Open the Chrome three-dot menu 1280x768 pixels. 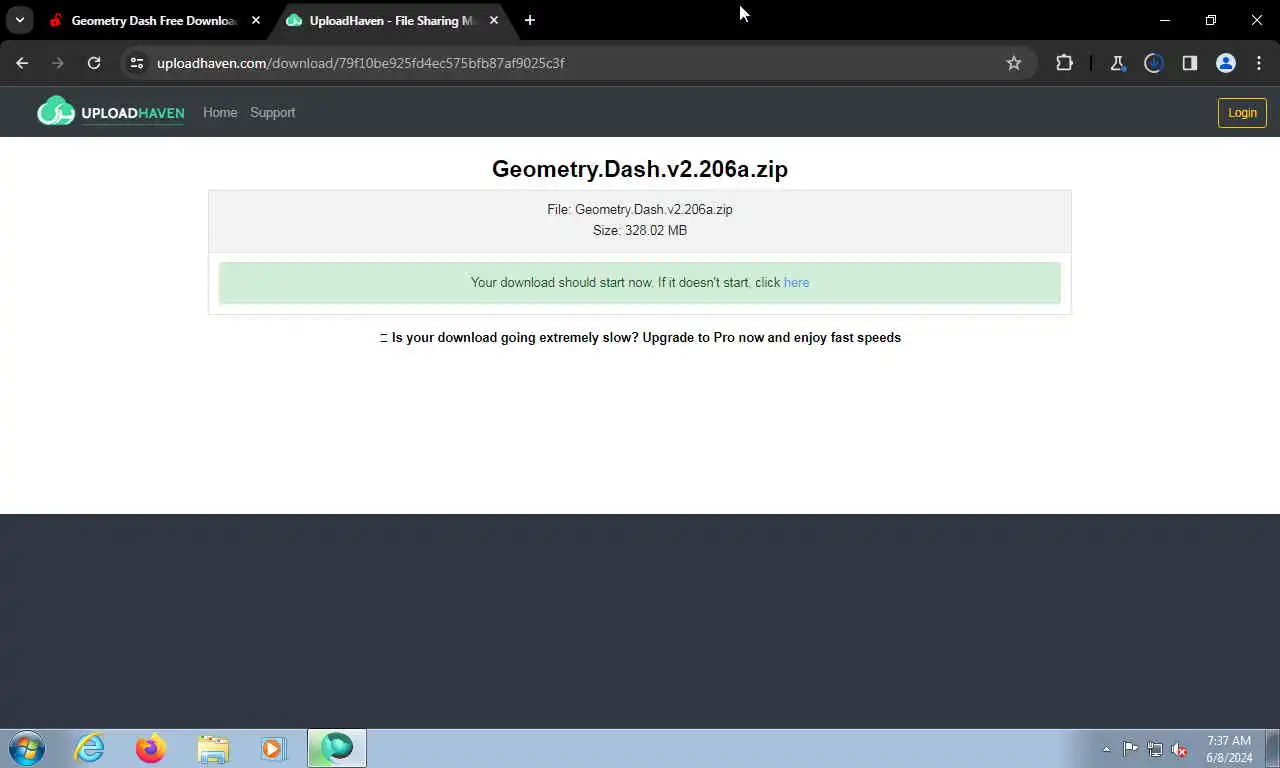(x=1259, y=63)
